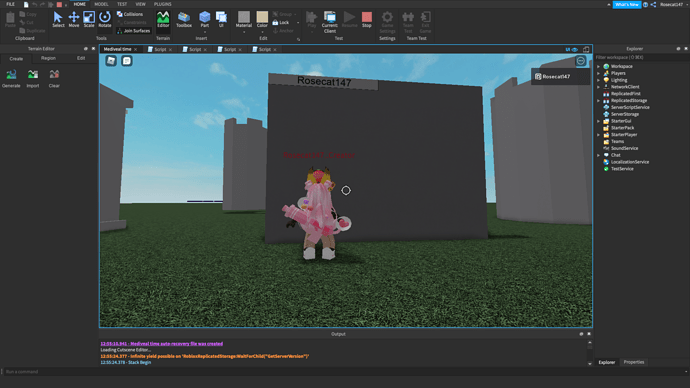Click the red stop icon in quick access bar
This screenshot has width=690, height=388.
tap(59, 4)
